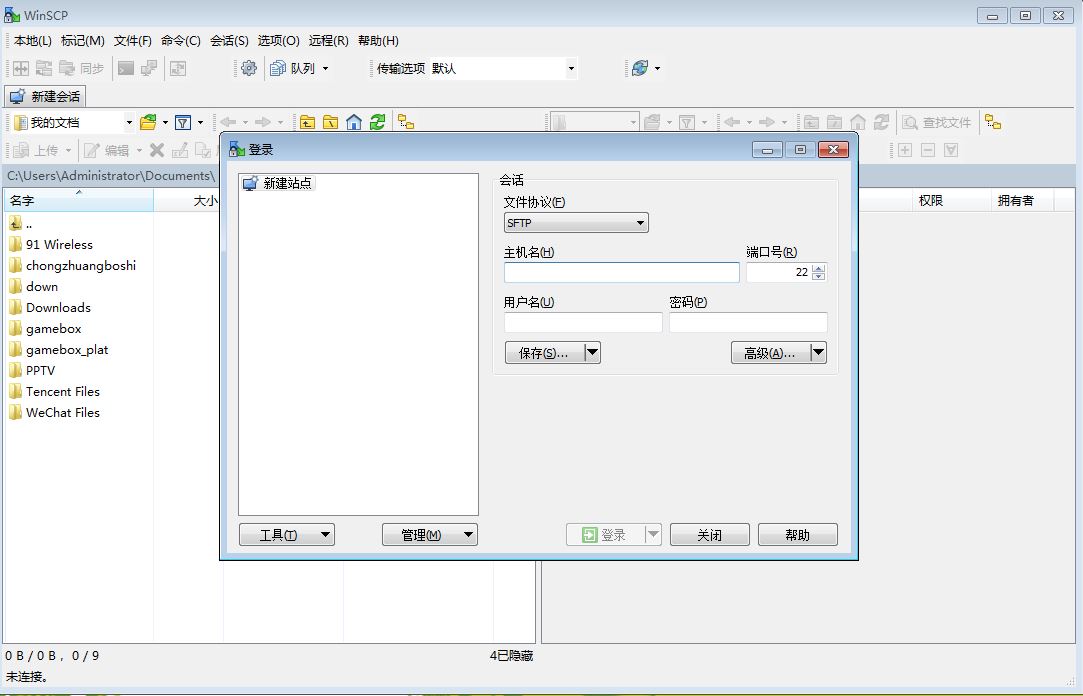This screenshot has height=696, width=1083.
Task: Expand the 高级 advanced options dropdown arrow
Action: coord(818,352)
